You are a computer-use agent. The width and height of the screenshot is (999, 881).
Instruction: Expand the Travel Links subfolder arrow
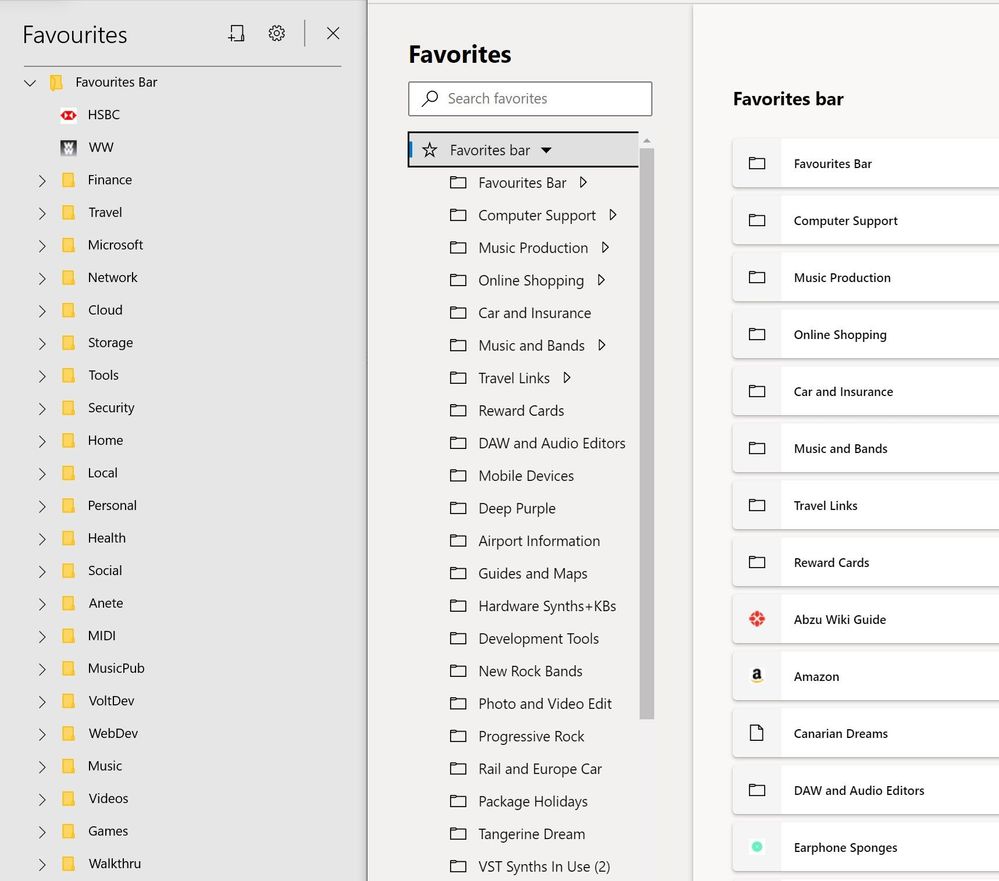click(x=567, y=378)
